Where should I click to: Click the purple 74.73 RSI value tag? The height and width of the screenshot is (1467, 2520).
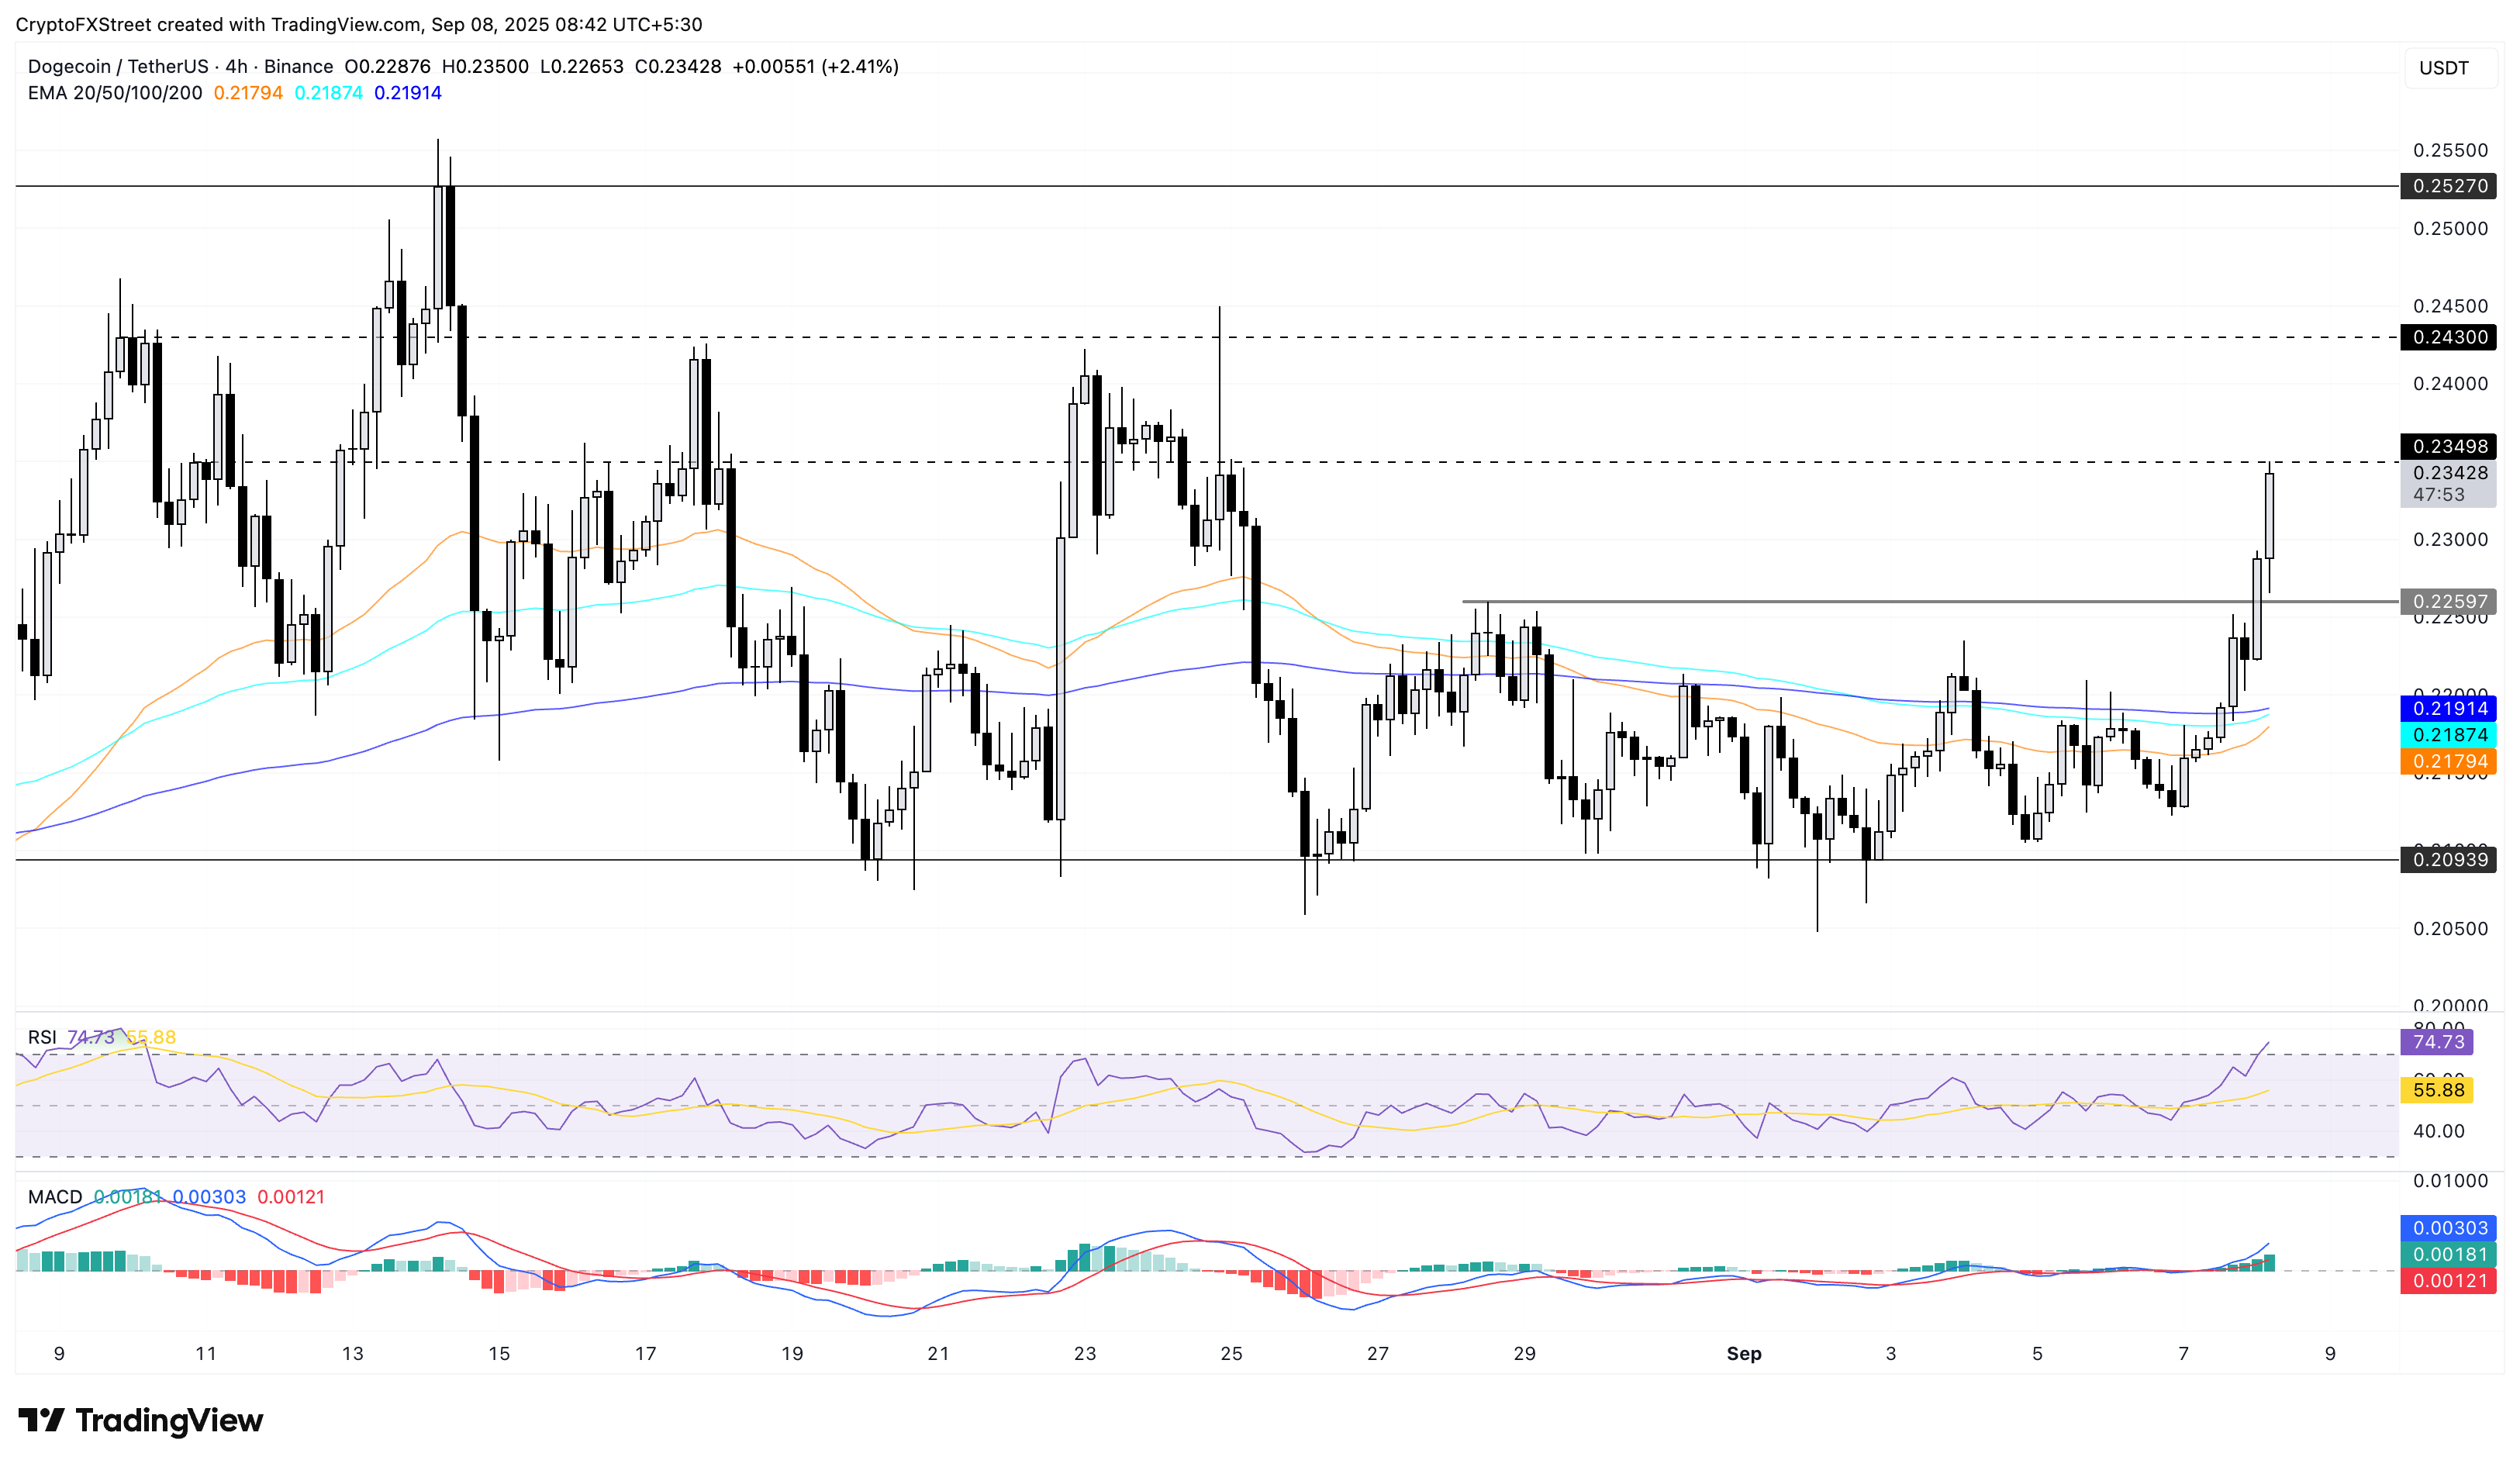[x=2437, y=1042]
